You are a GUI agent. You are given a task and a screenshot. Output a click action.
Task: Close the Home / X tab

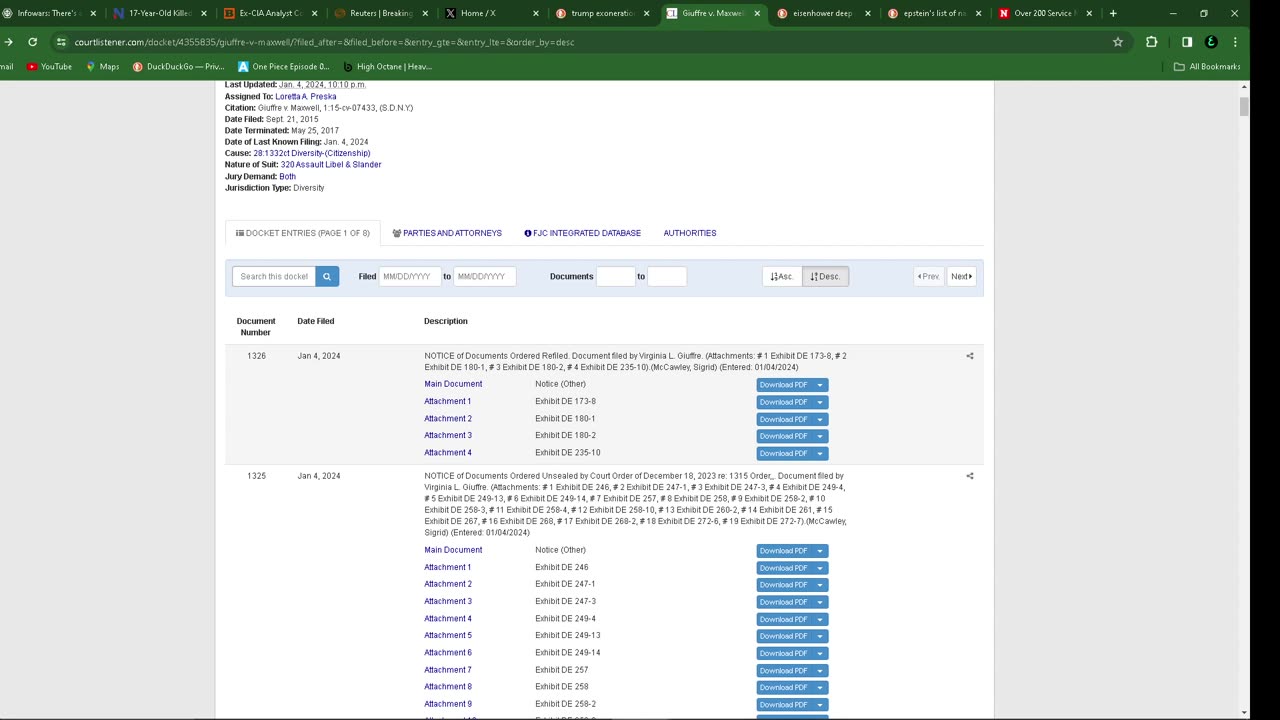536,13
